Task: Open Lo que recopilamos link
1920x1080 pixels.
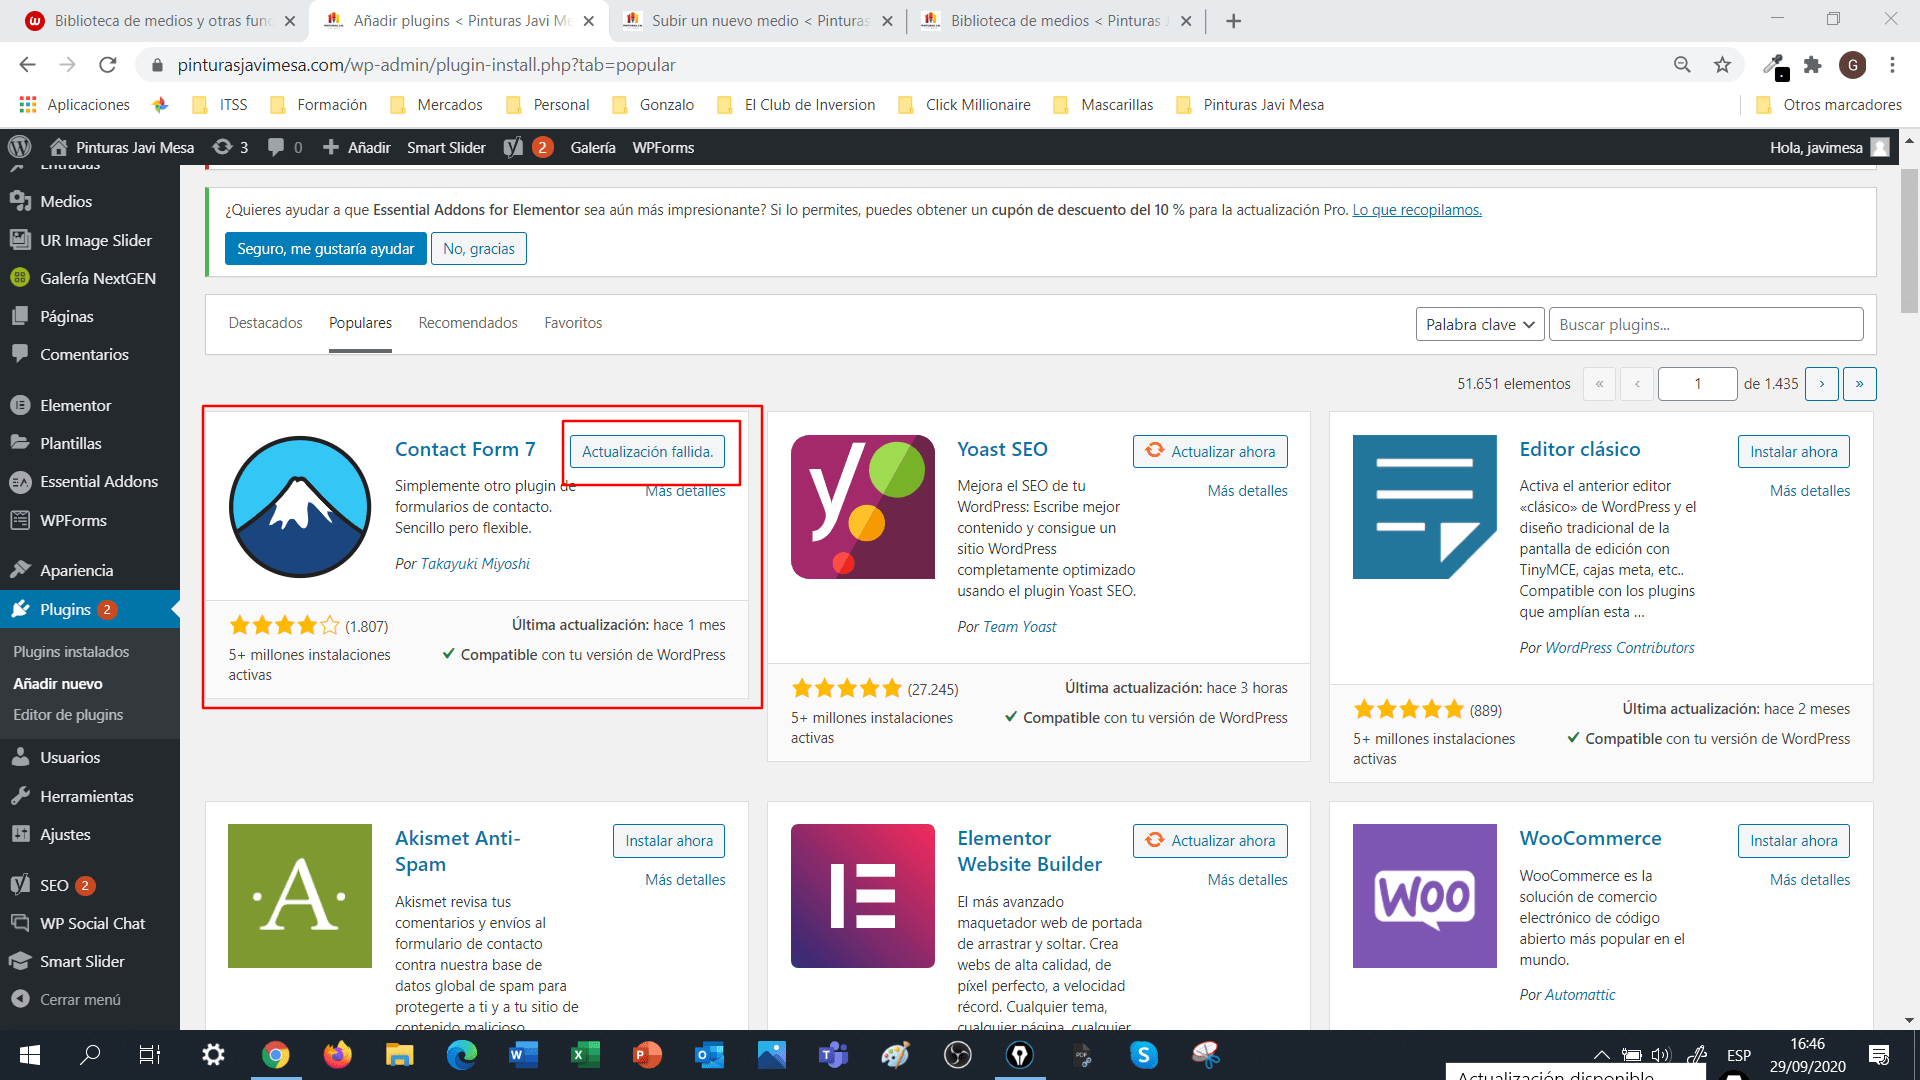Action: [x=1417, y=210]
